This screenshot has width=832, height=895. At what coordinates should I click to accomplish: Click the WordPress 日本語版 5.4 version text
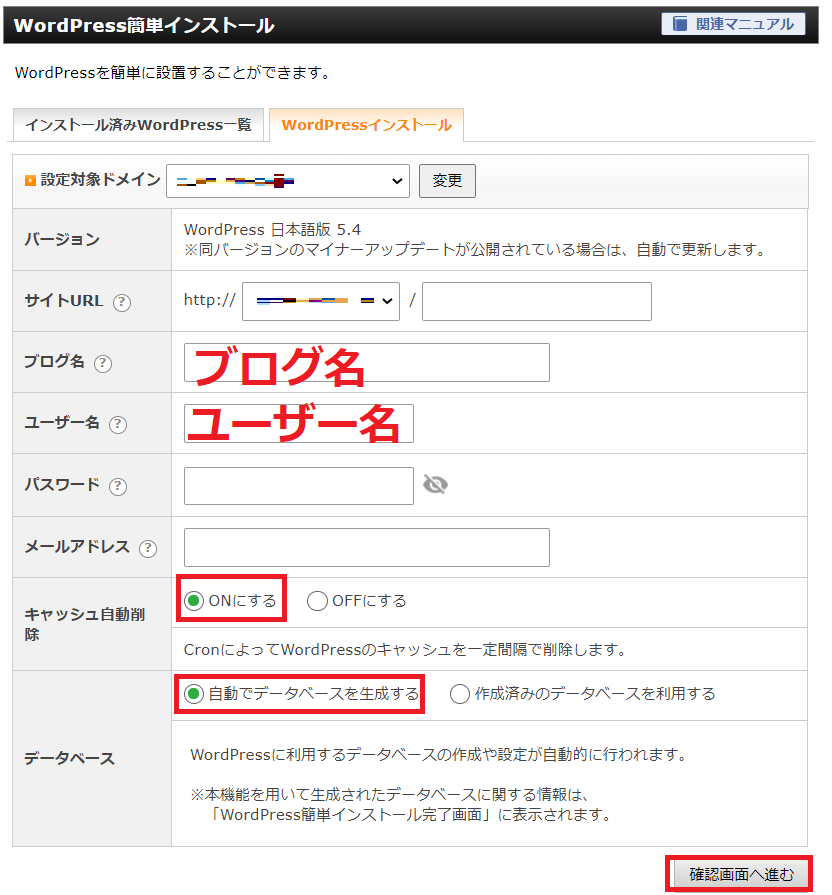(x=272, y=229)
